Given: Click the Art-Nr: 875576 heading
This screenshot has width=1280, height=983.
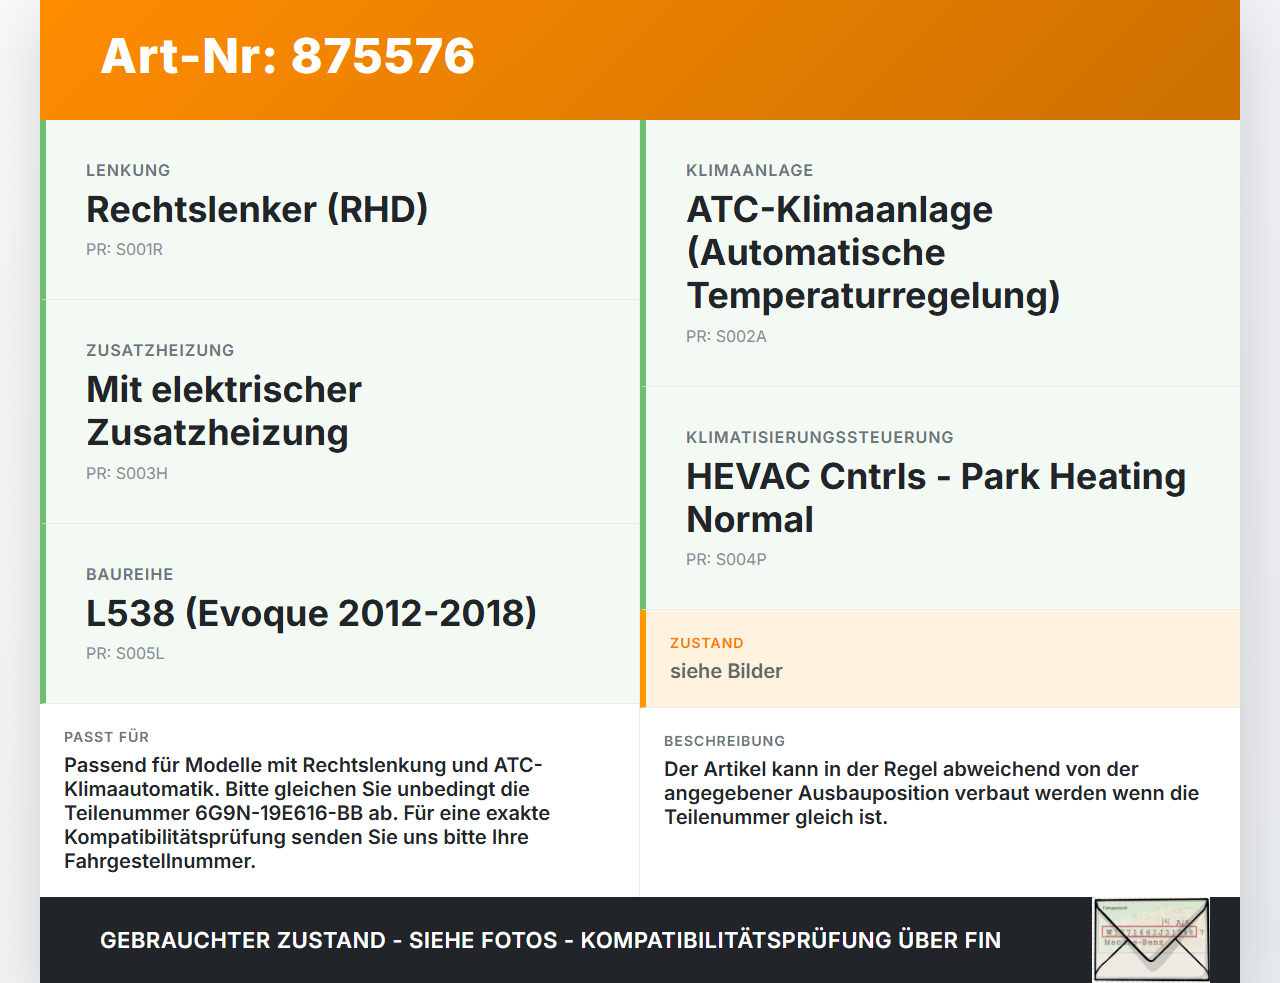Looking at the screenshot, I should coord(288,56).
